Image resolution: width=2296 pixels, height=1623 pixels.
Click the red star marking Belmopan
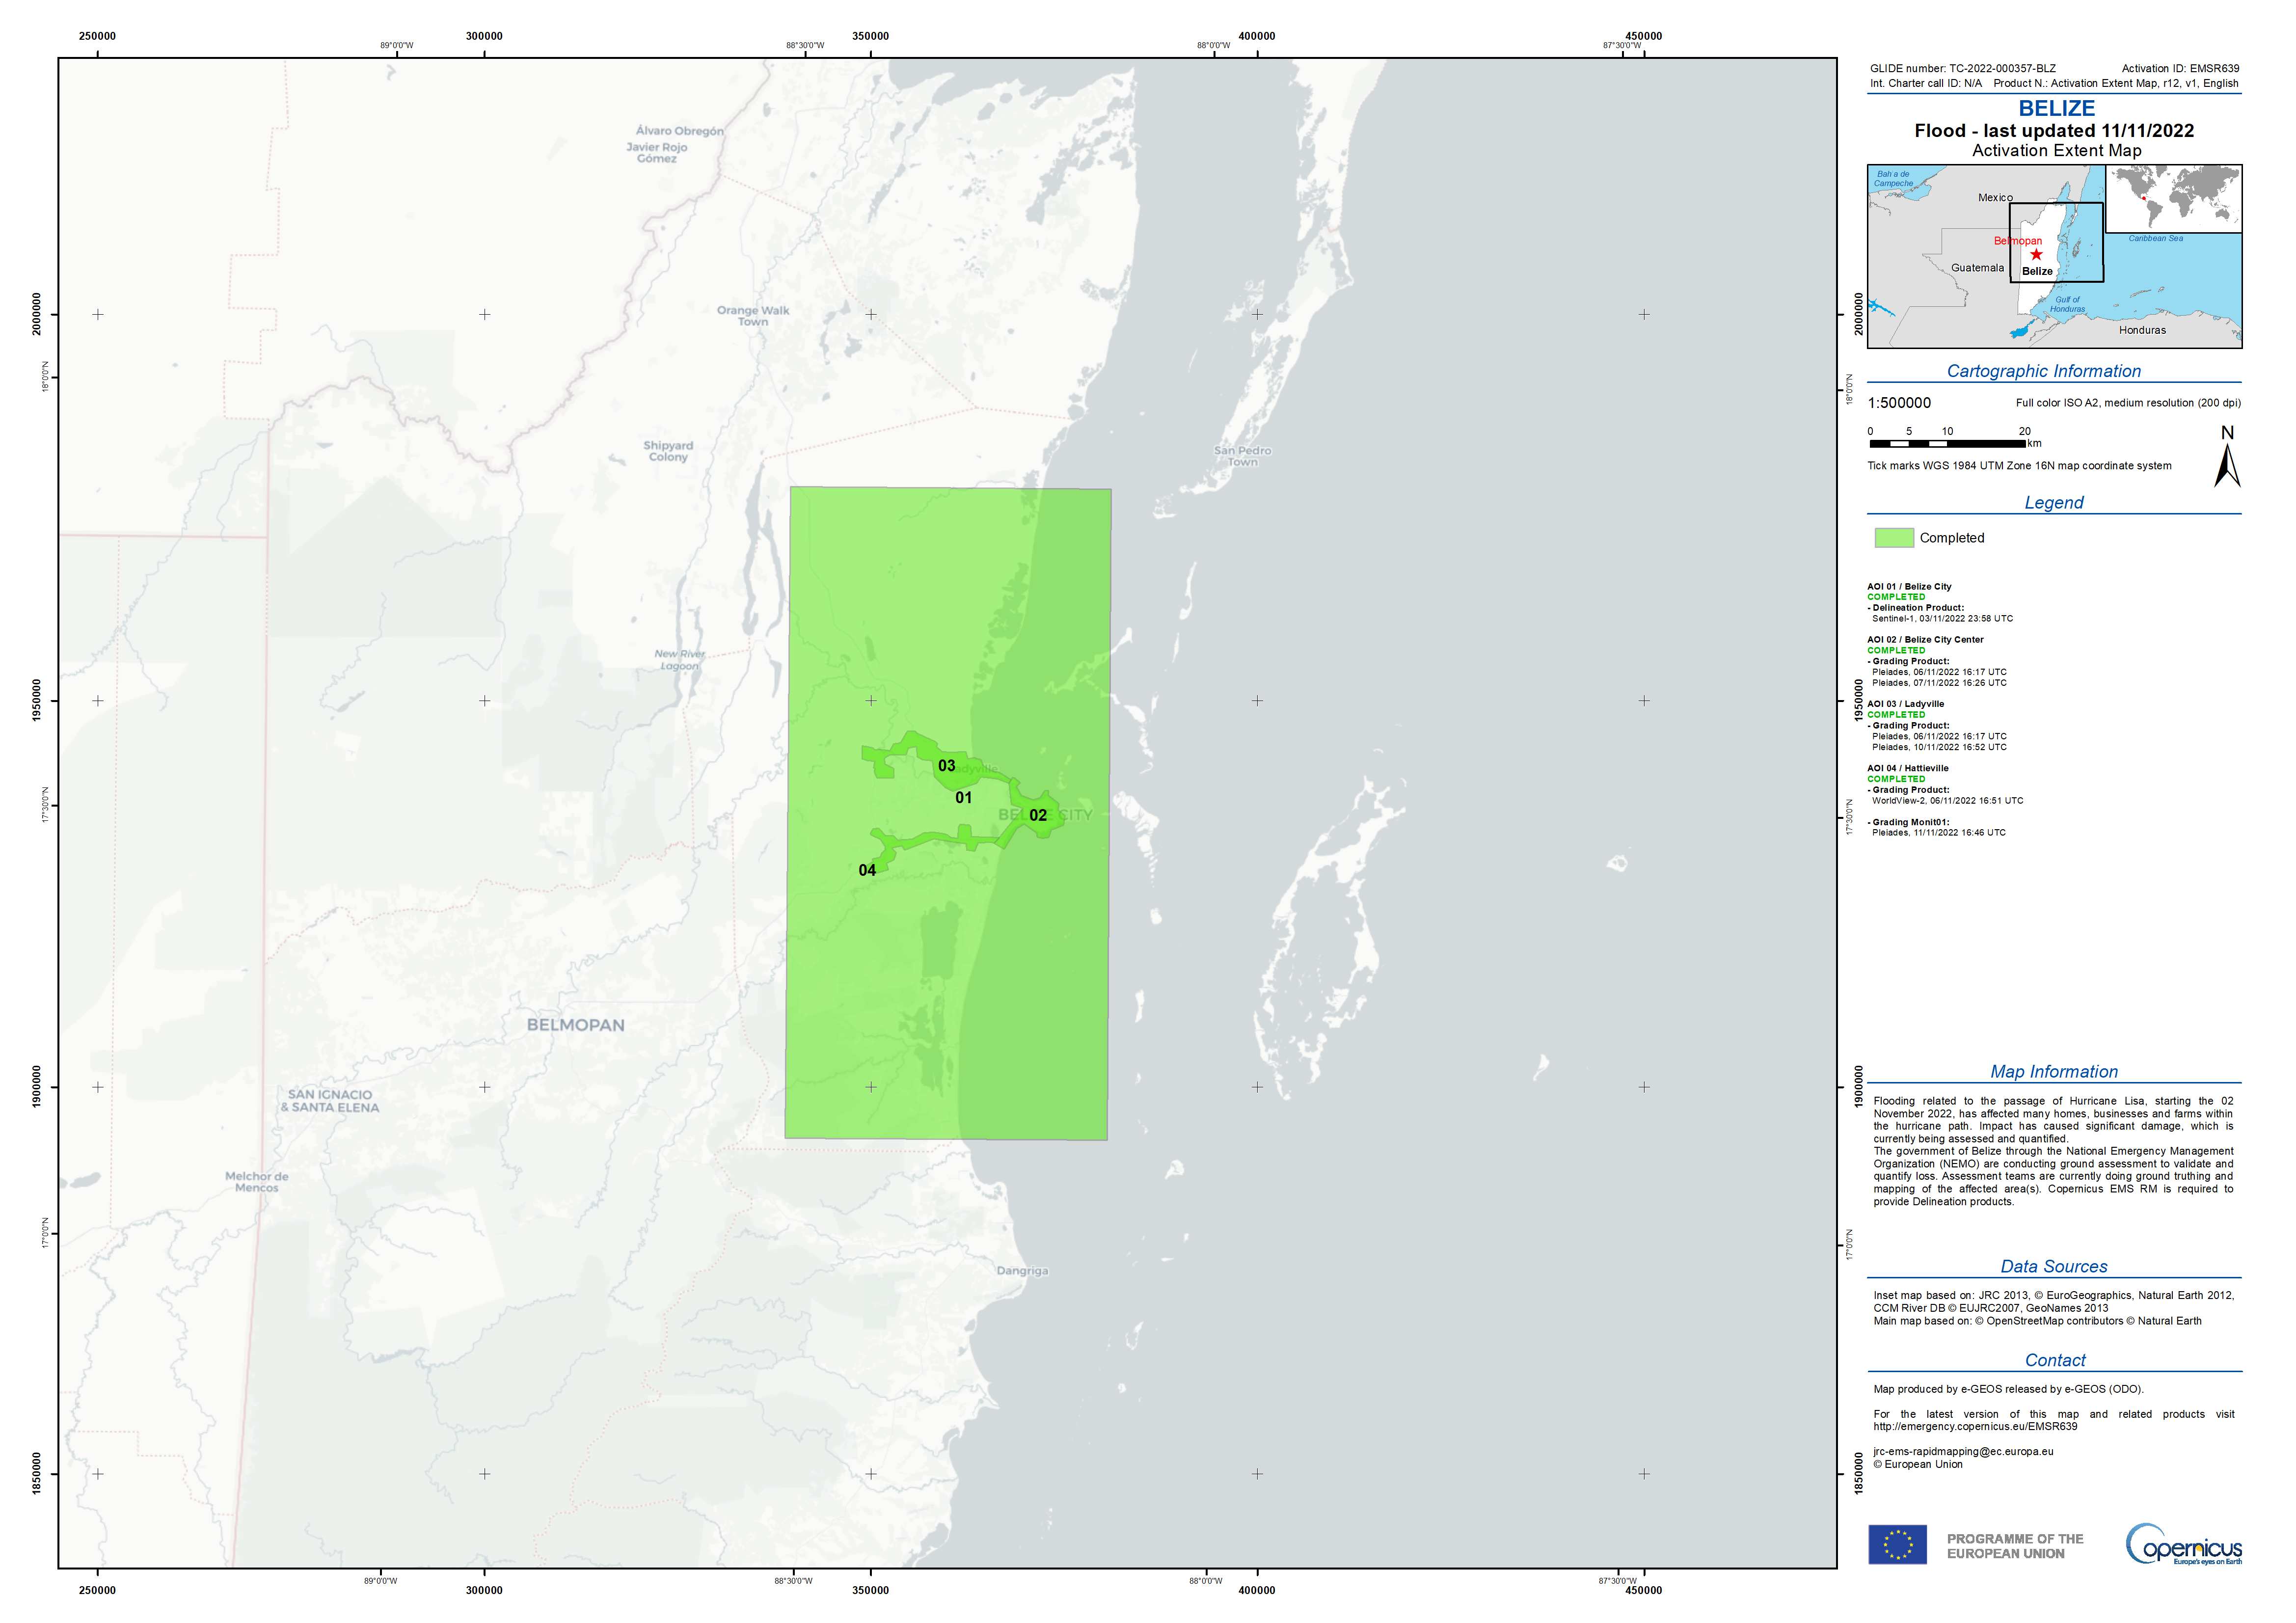2036,255
